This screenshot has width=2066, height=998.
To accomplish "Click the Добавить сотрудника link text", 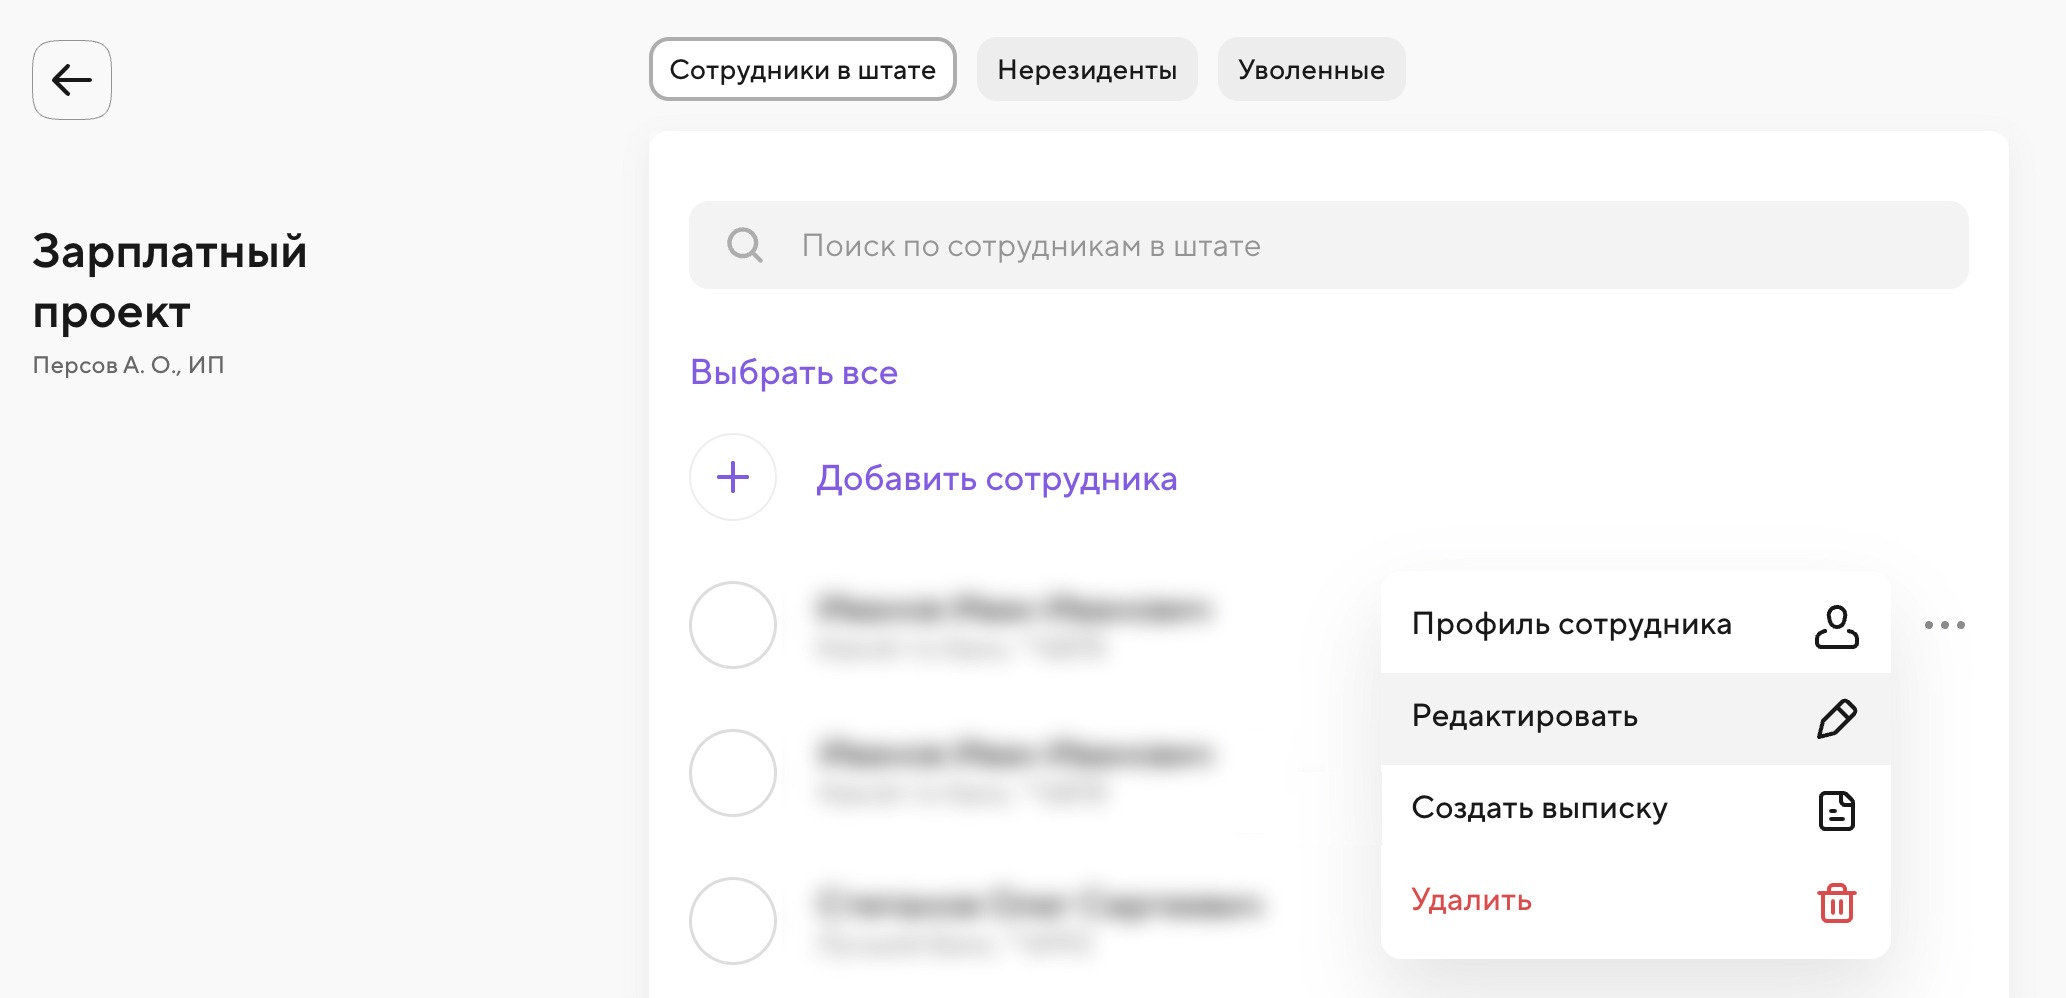I will 996,479.
